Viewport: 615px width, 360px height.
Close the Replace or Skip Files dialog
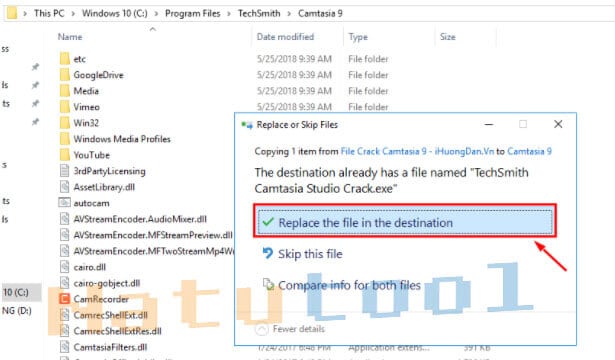coord(558,124)
